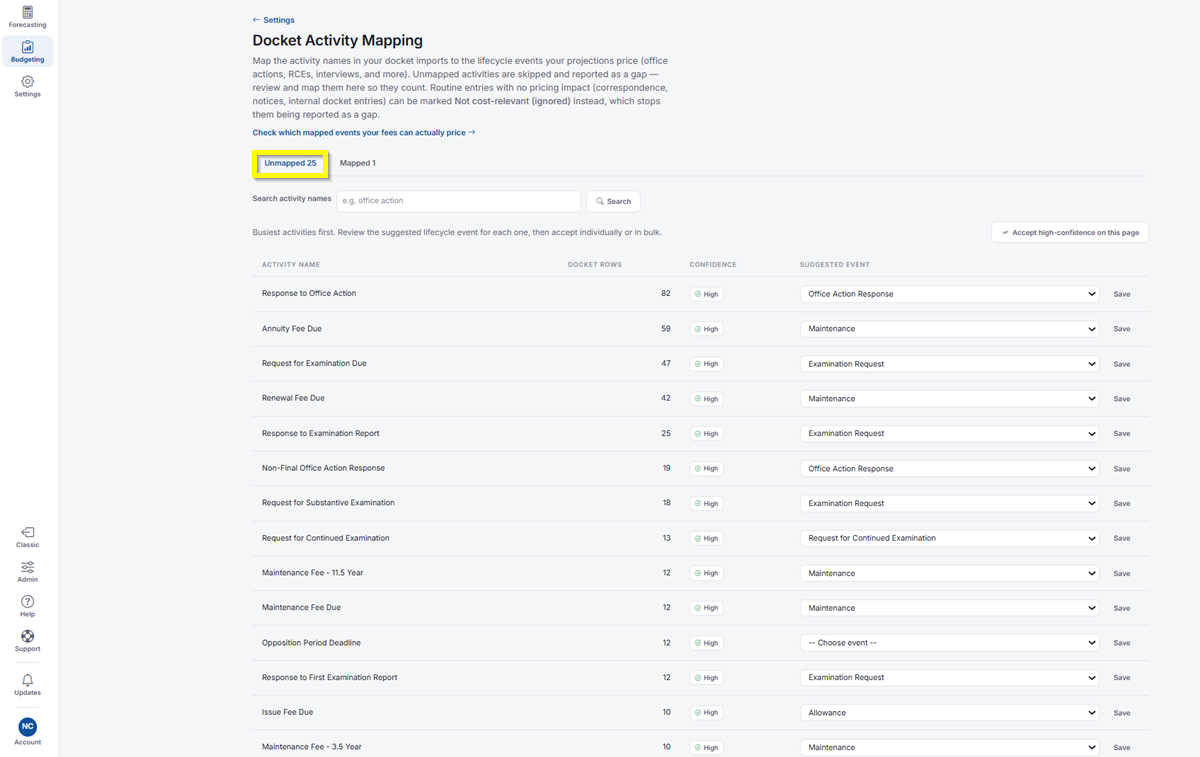
Task: Save the Response to Office Action mapping
Action: pos(1122,294)
